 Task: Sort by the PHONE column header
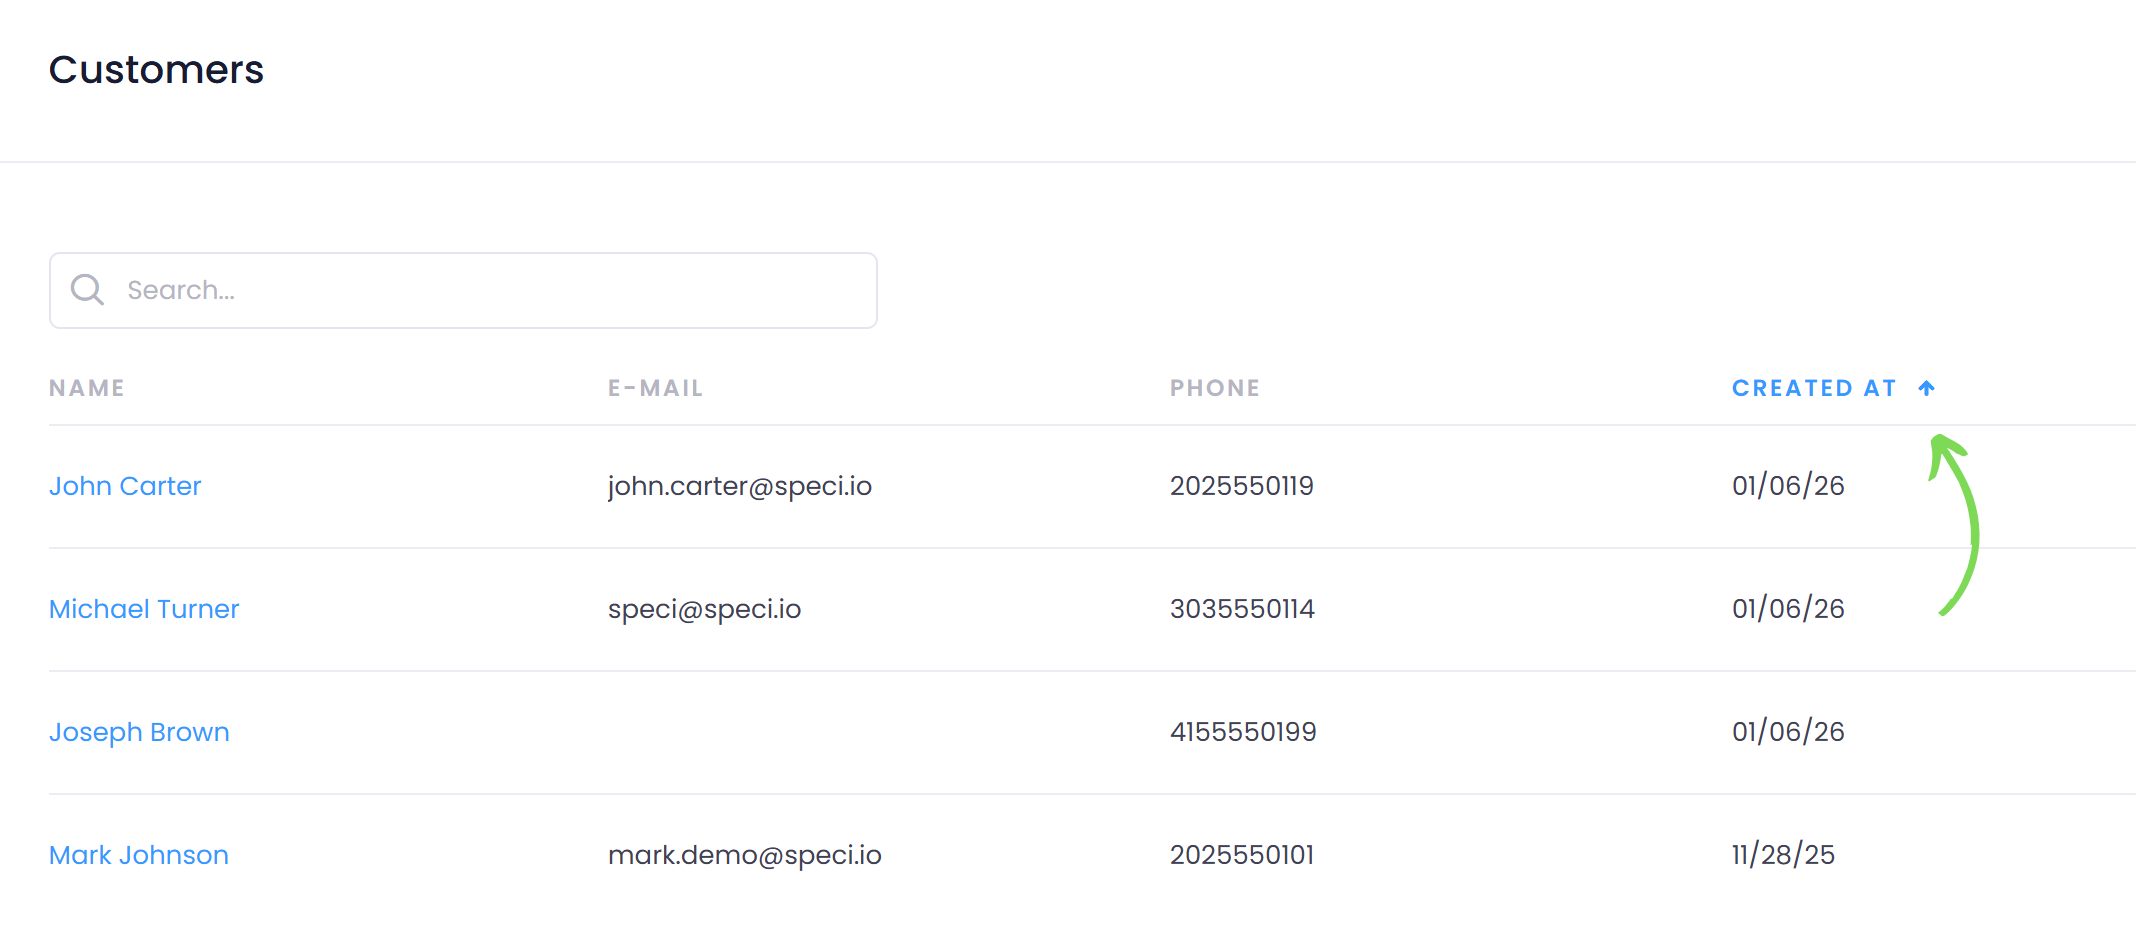point(1214,388)
